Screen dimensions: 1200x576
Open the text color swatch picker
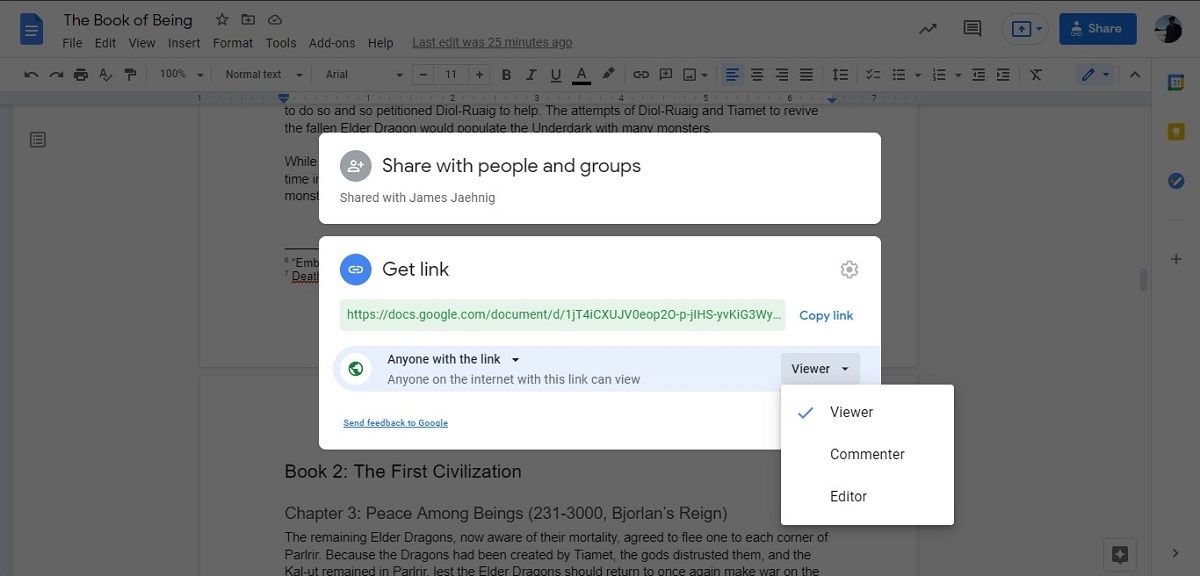581,74
